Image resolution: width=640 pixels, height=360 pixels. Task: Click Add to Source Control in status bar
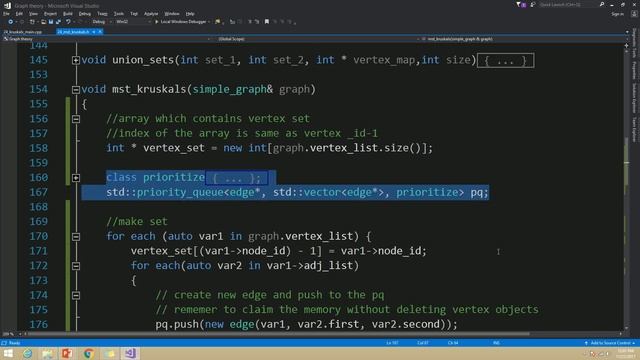pyautogui.click(x=610, y=343)
